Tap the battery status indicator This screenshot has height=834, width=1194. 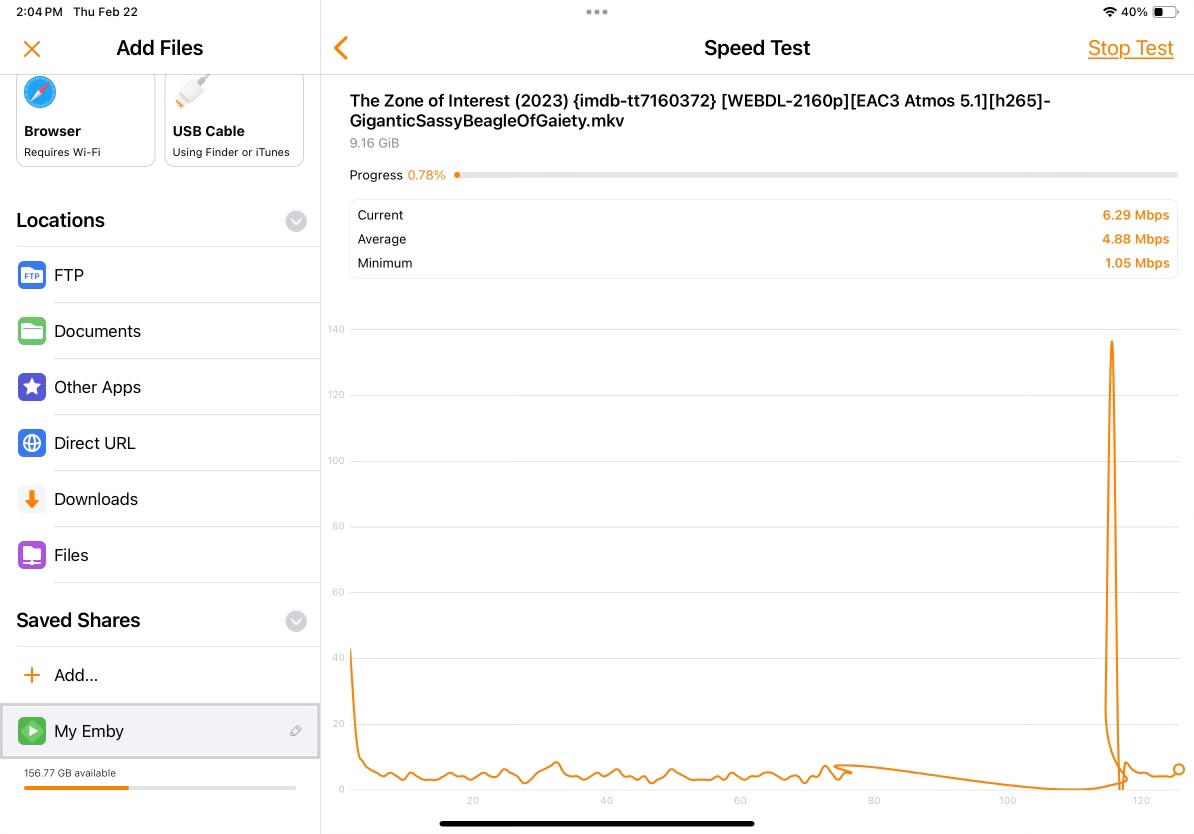(1164, 12)
